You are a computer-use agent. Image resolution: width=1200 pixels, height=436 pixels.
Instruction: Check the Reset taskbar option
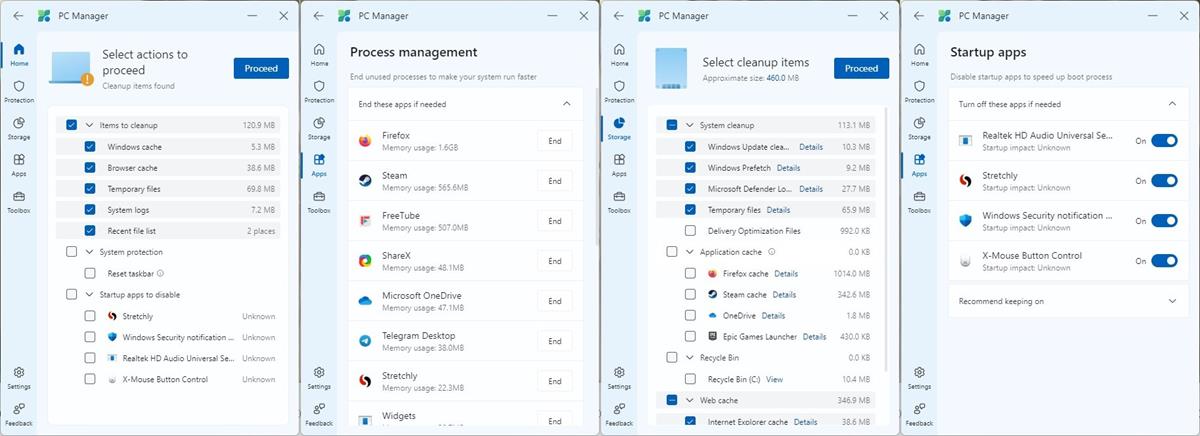[x=91, y=273]
